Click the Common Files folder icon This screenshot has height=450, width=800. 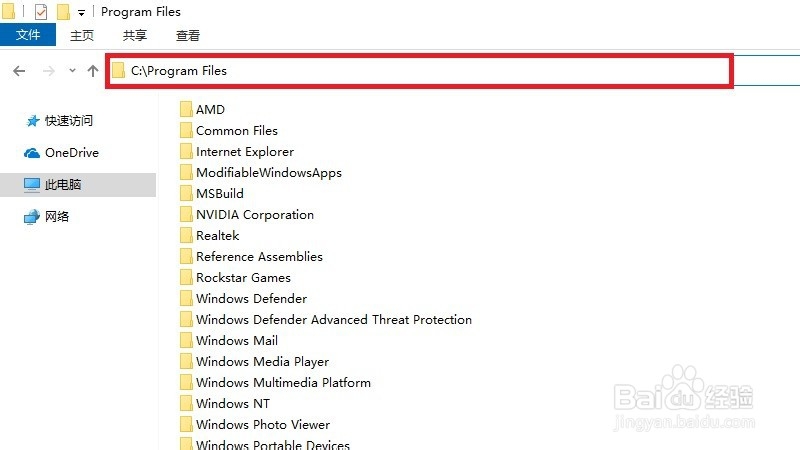[x=186, y=130]
